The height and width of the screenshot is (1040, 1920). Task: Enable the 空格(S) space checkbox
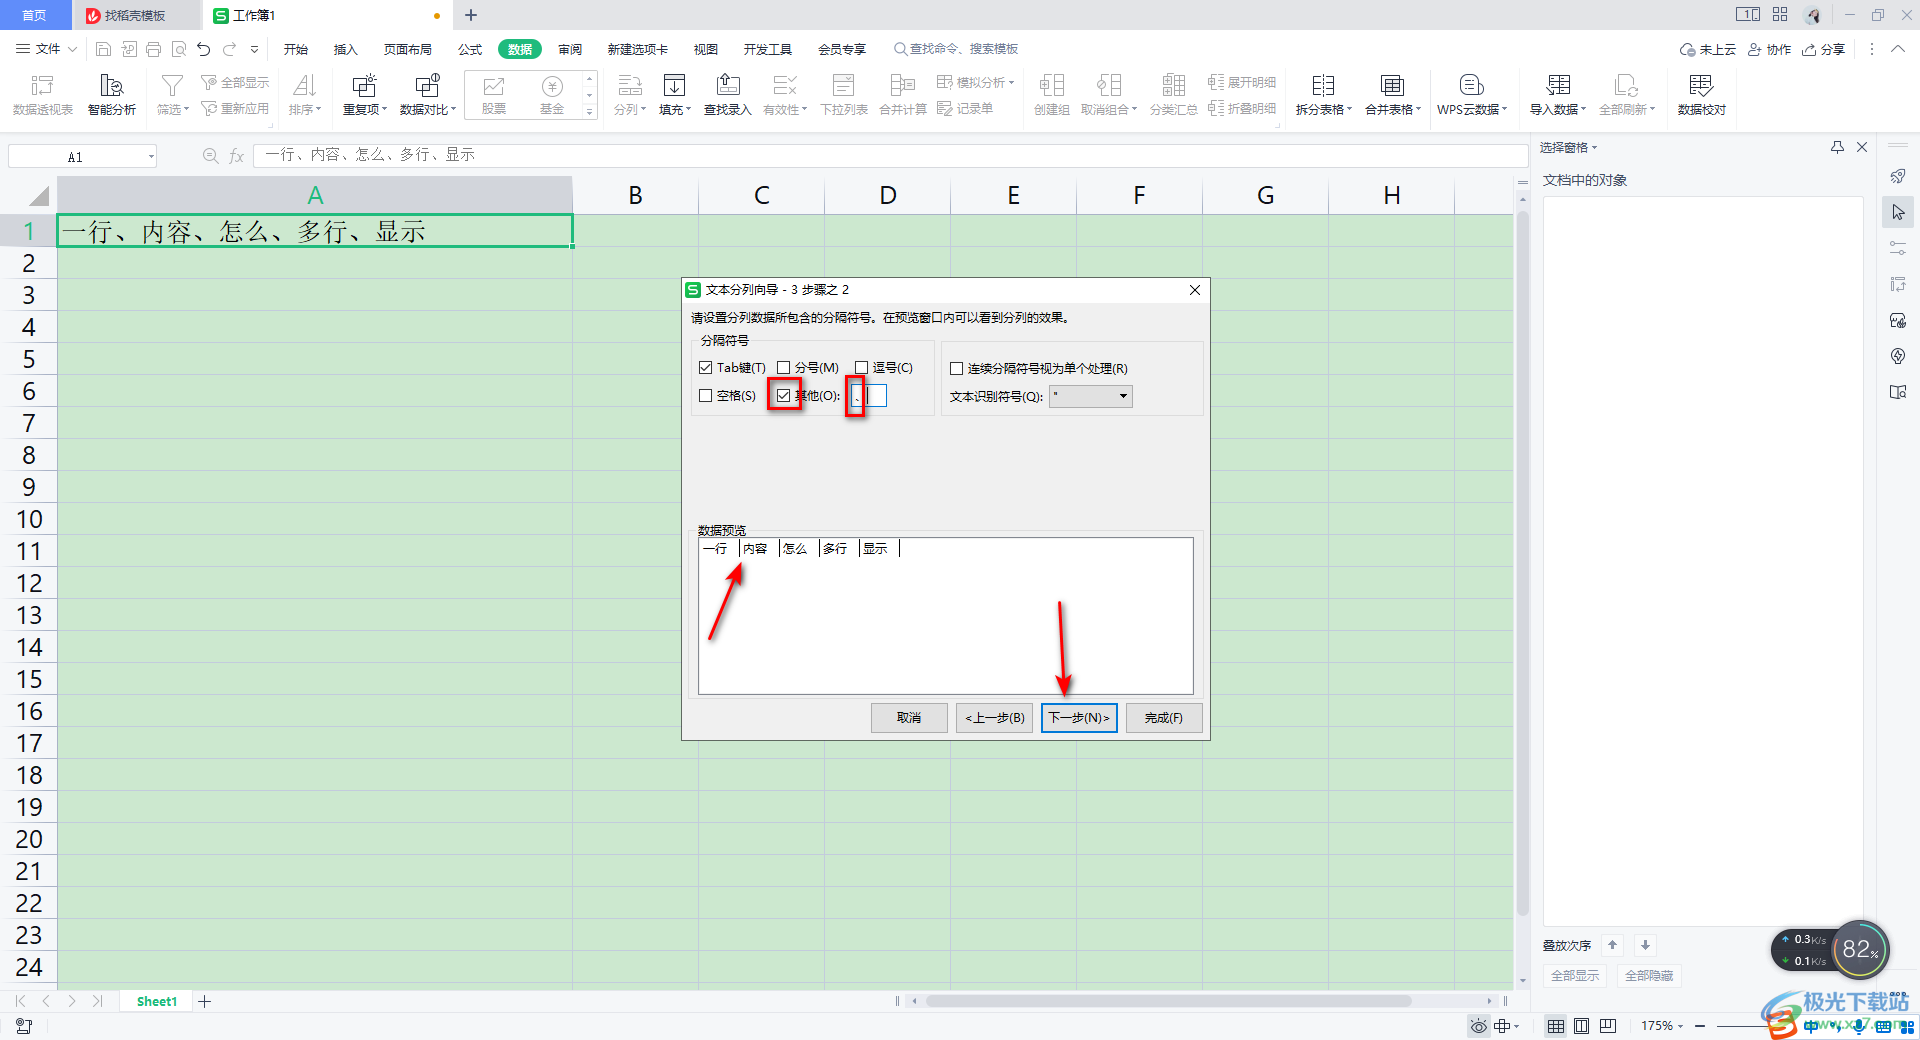click(706, 396)
